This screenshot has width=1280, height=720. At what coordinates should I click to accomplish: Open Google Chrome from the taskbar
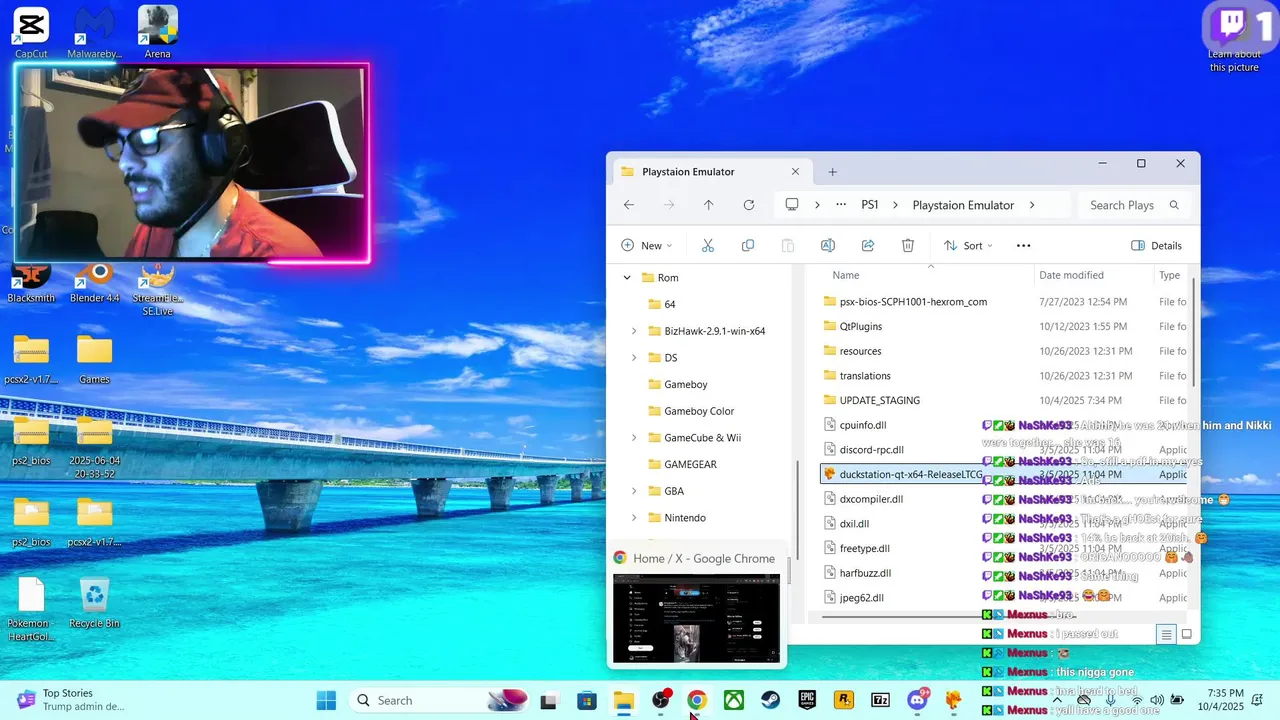tap(697, 701)
